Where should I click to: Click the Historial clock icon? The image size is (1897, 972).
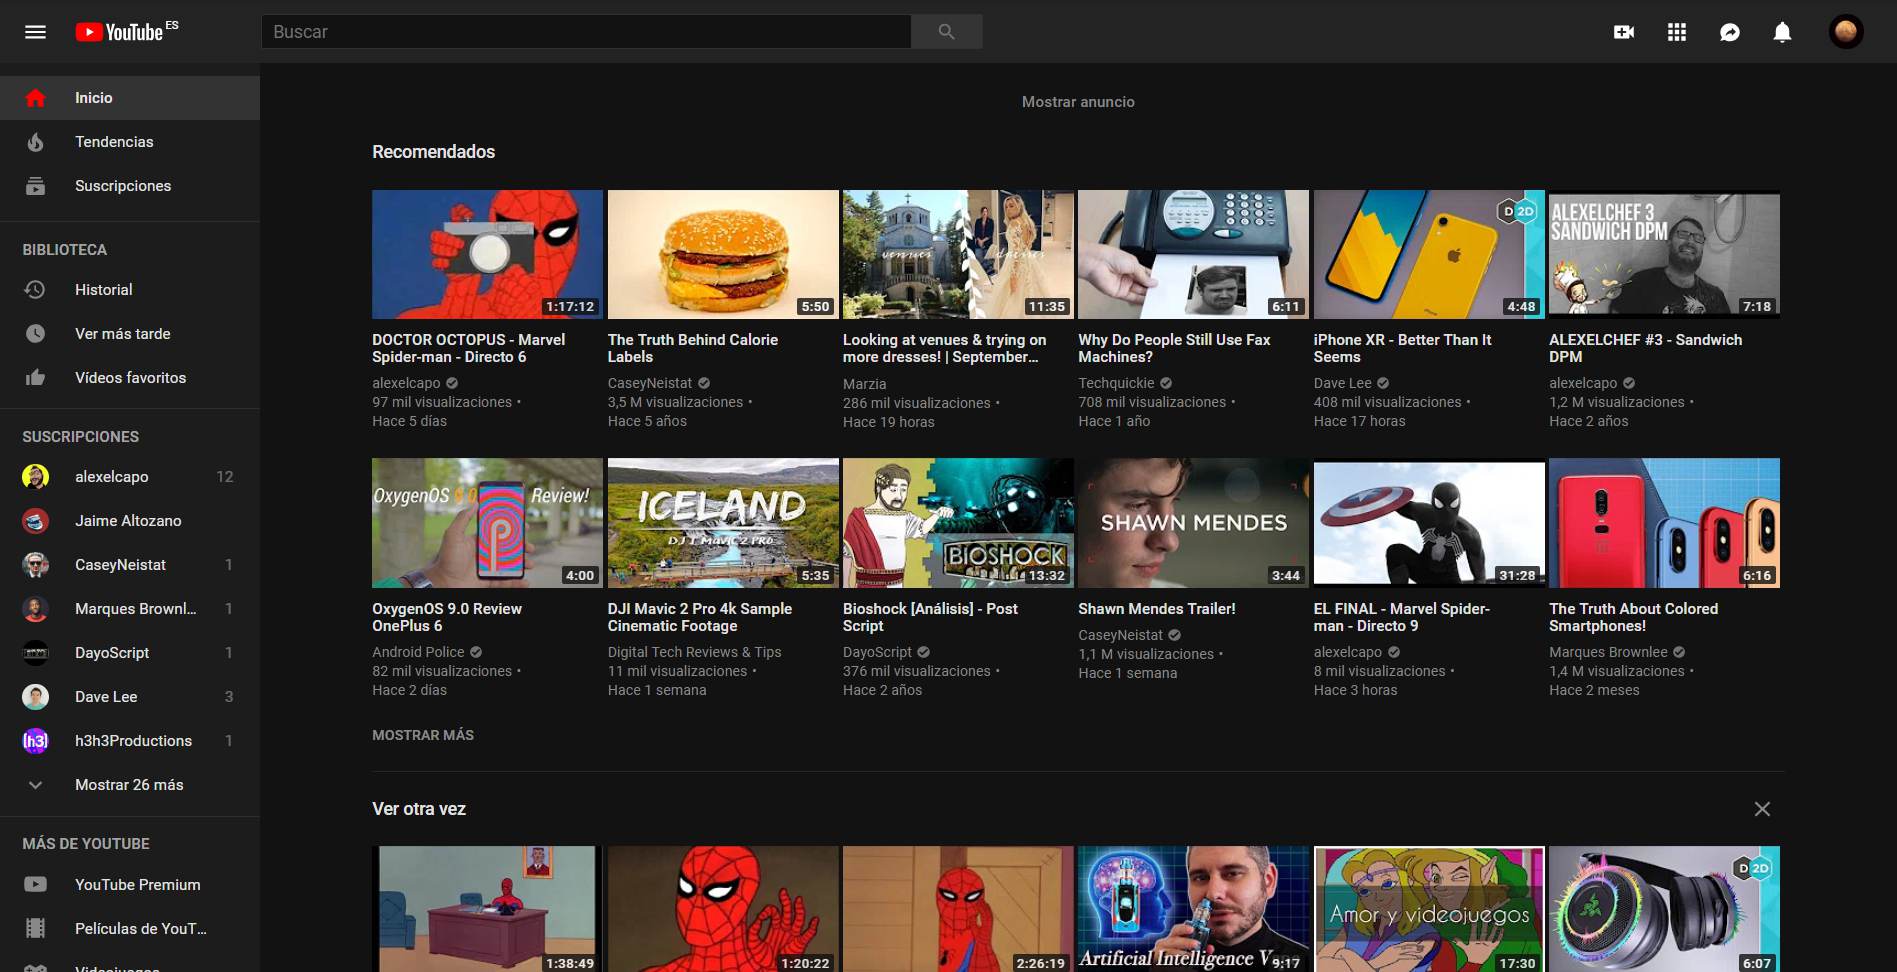point(35,290)
